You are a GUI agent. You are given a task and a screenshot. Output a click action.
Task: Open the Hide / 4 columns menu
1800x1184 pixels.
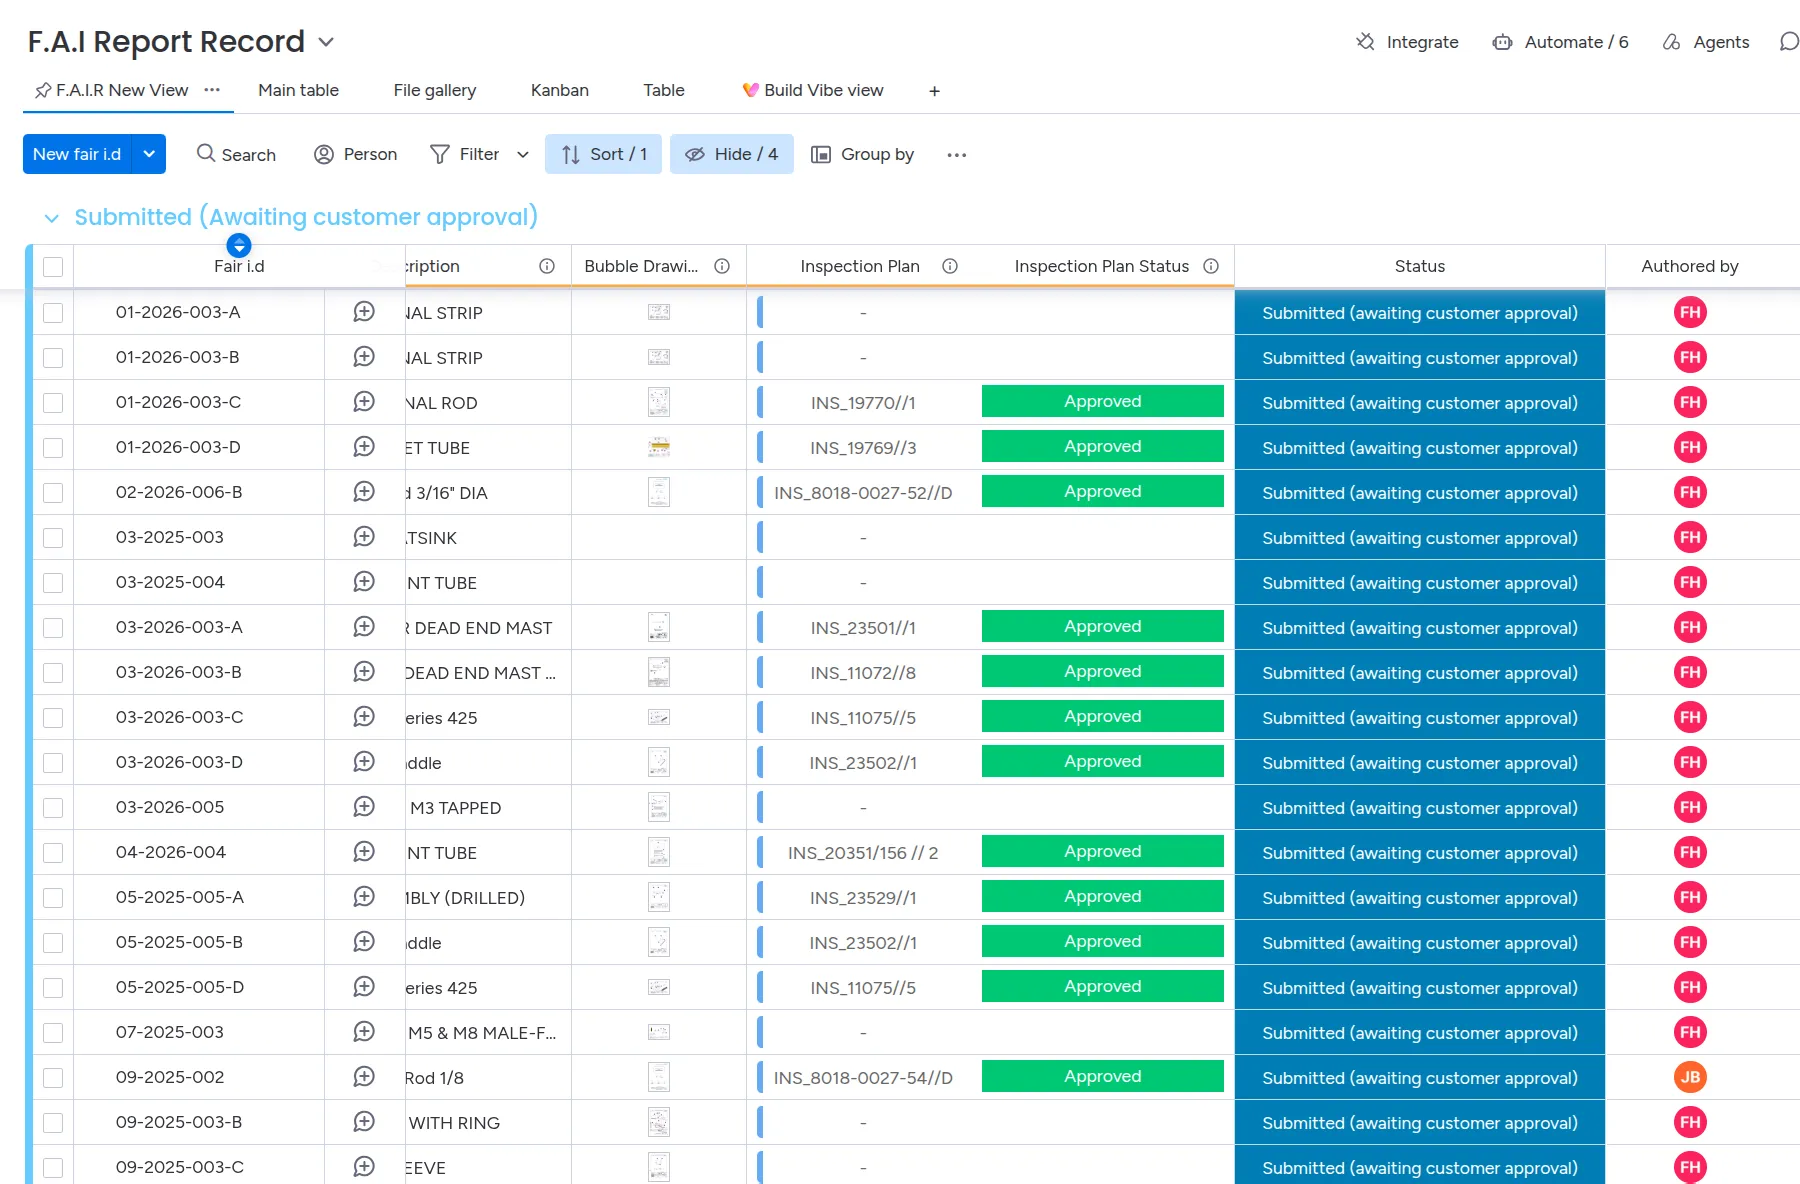click(731, 154)
